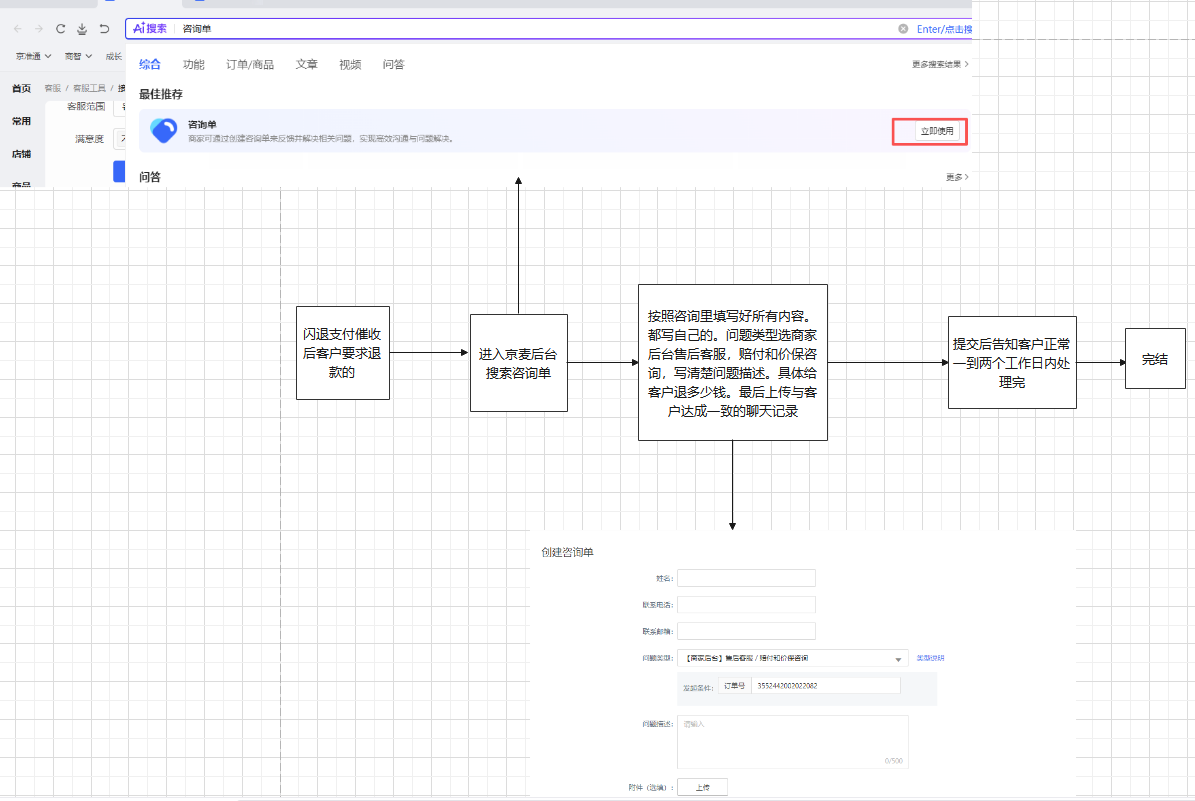Open the 京准通 dropdown menu
Screen dimensions: 1195x801
[x=34, y=56]
